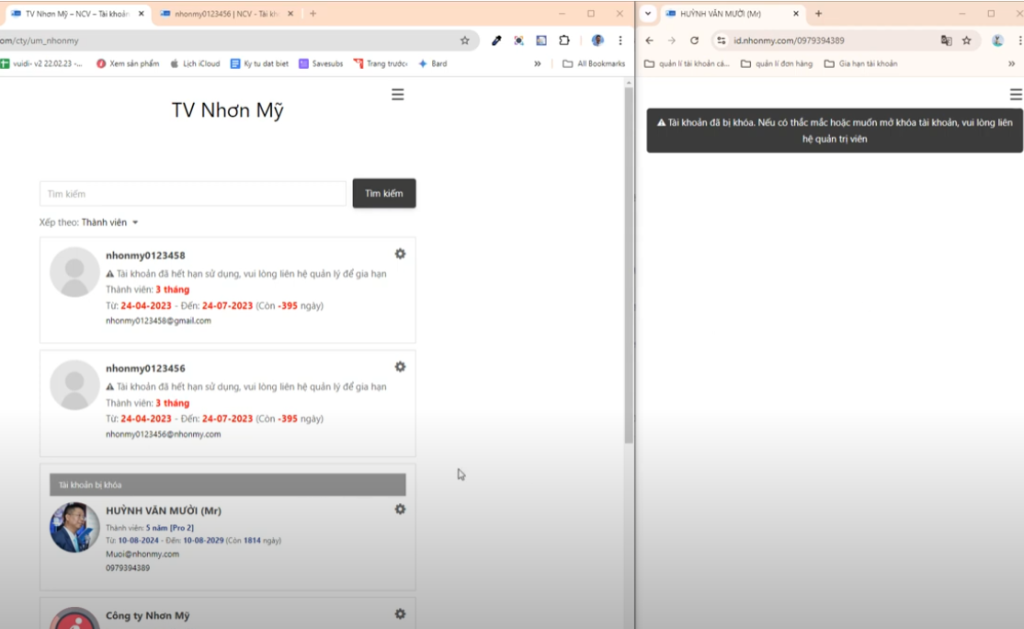Expand the Xếp theo Thành viên dropdown
The width and height of the screenshot is (1024, 629).
[x=110, y=222]
